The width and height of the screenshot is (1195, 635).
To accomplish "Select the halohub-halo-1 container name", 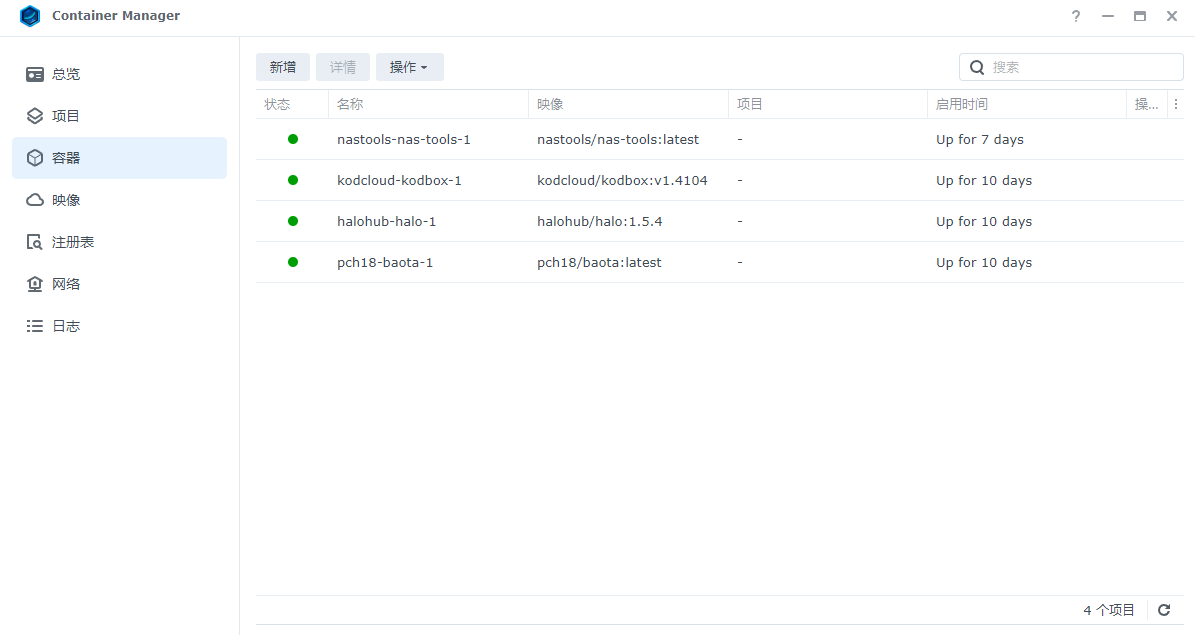I will [386, 222].
